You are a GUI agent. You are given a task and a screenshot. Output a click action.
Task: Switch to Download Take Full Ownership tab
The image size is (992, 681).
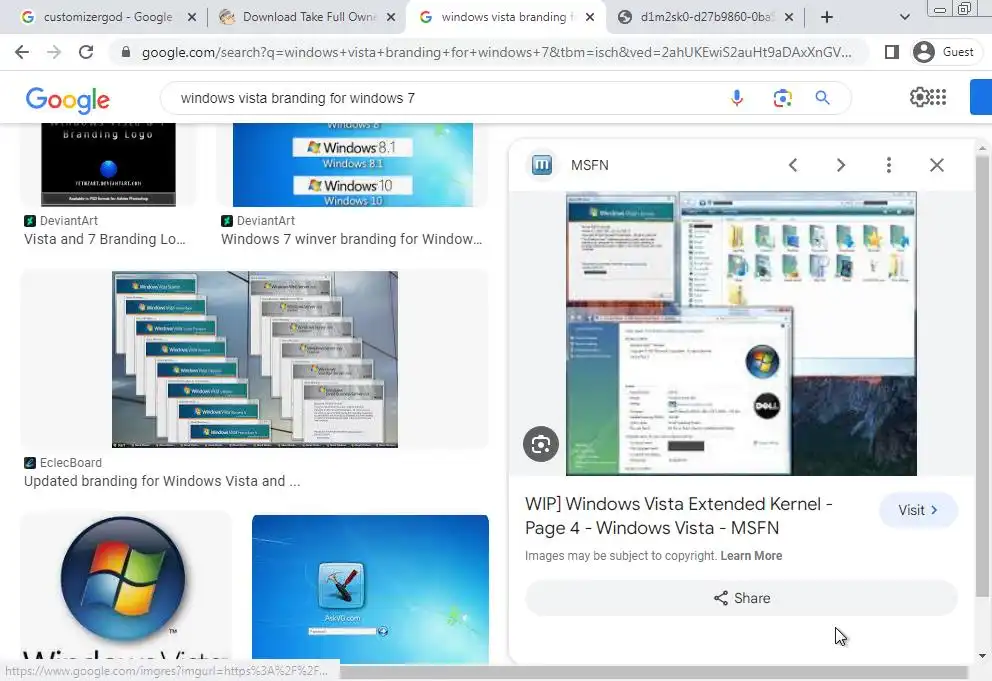(306, 17)
